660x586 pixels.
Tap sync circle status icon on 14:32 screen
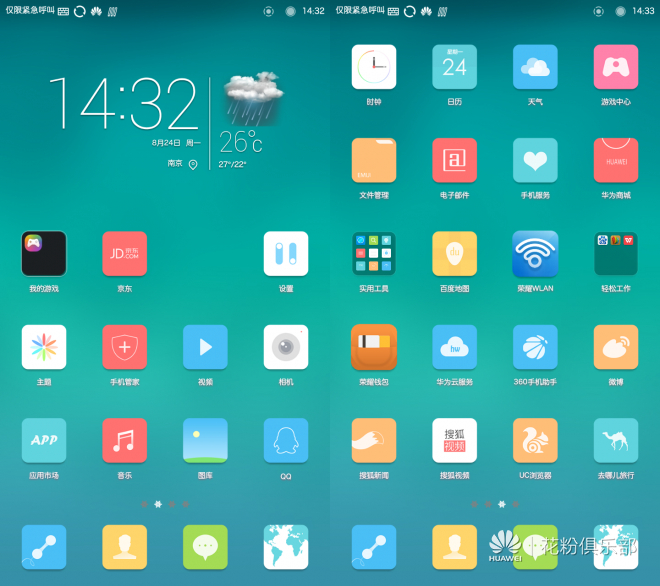click(80, 11)
